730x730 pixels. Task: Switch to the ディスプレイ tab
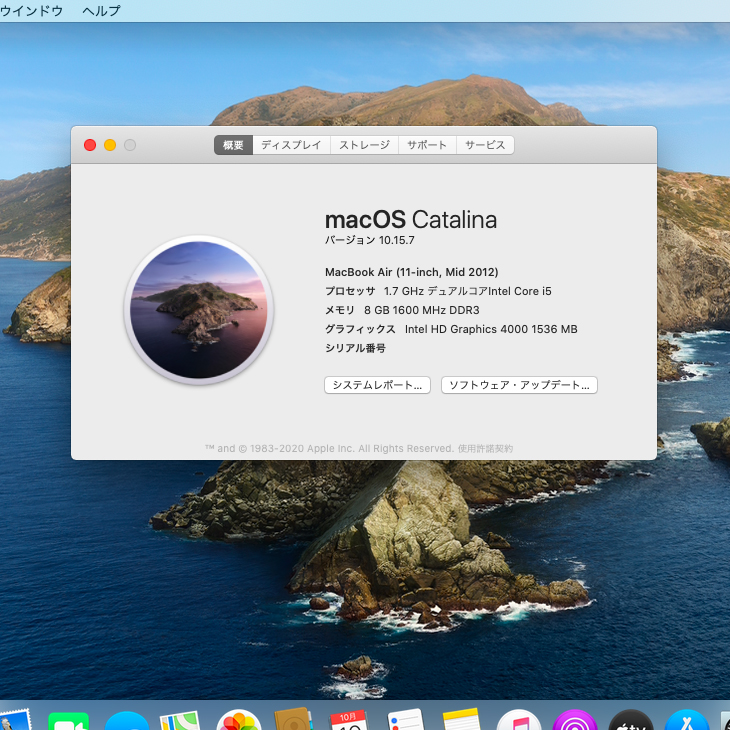[x=291, y=145]
